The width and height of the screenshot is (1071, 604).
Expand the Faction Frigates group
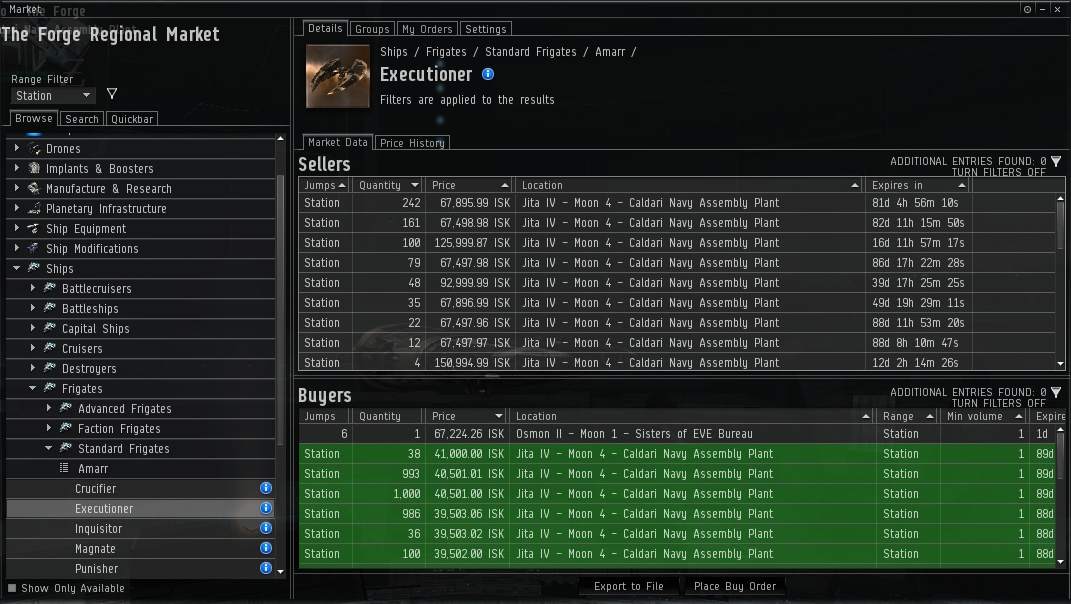click(x=49, y=428)
